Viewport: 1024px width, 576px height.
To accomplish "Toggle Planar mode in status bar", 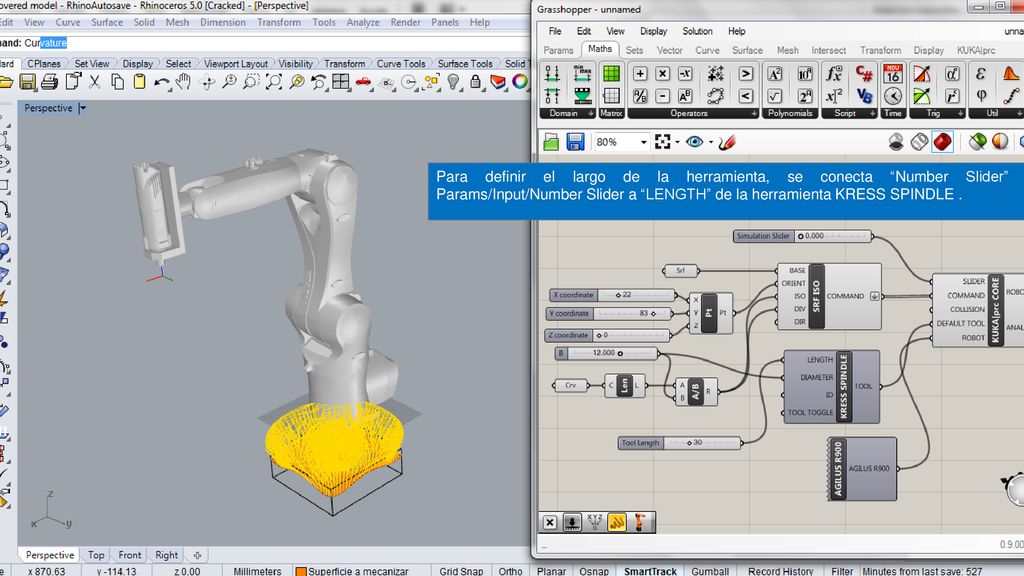I will coord(551,571).
